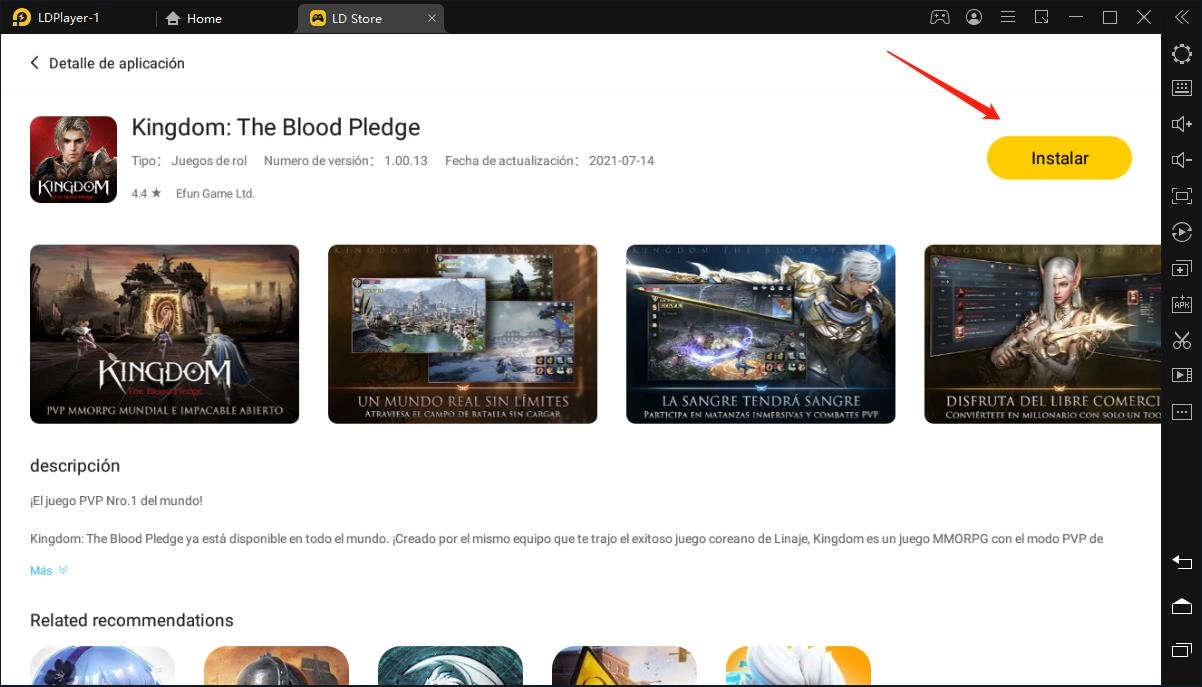
Task: Open 'Un mundo real sin límites' screenshot
Action: coord(462,334)
